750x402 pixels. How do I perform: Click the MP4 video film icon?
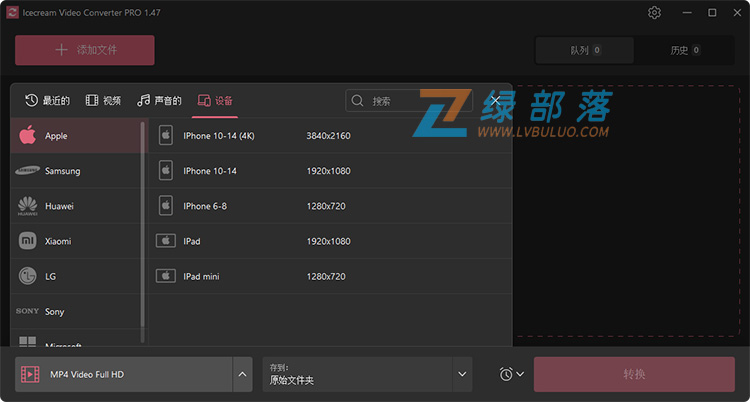point(30,374)
